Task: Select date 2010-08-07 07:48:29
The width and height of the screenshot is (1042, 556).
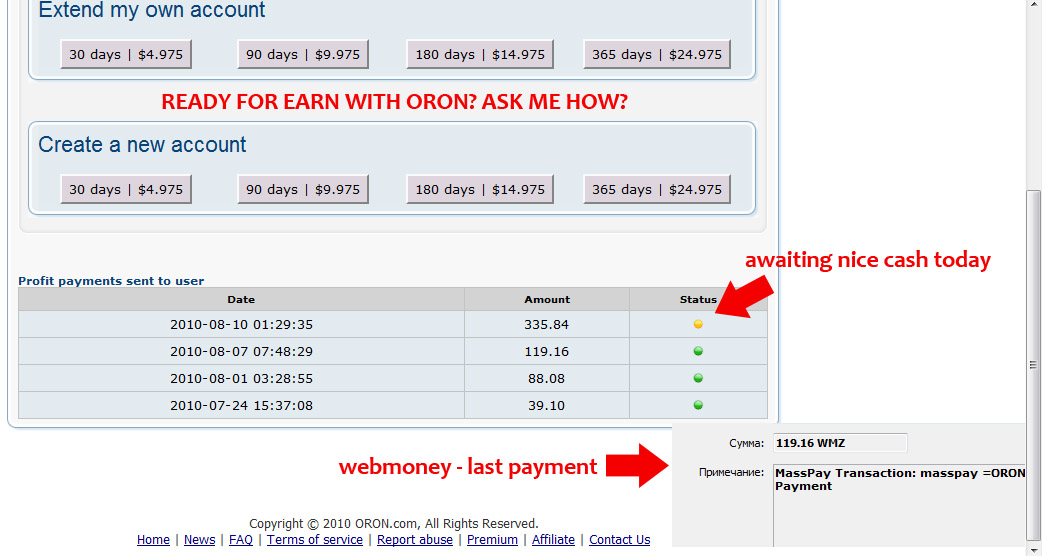Action: 241,351
